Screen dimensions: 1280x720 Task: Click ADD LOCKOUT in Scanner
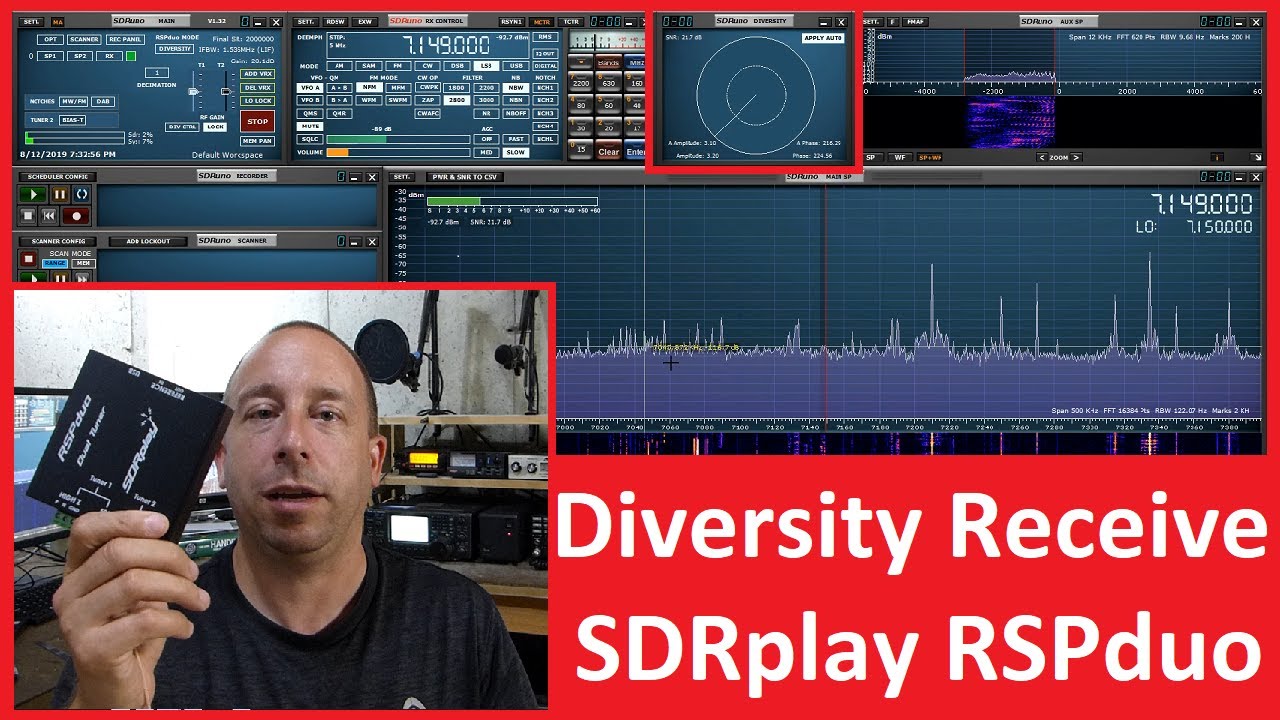click(148, 241)
